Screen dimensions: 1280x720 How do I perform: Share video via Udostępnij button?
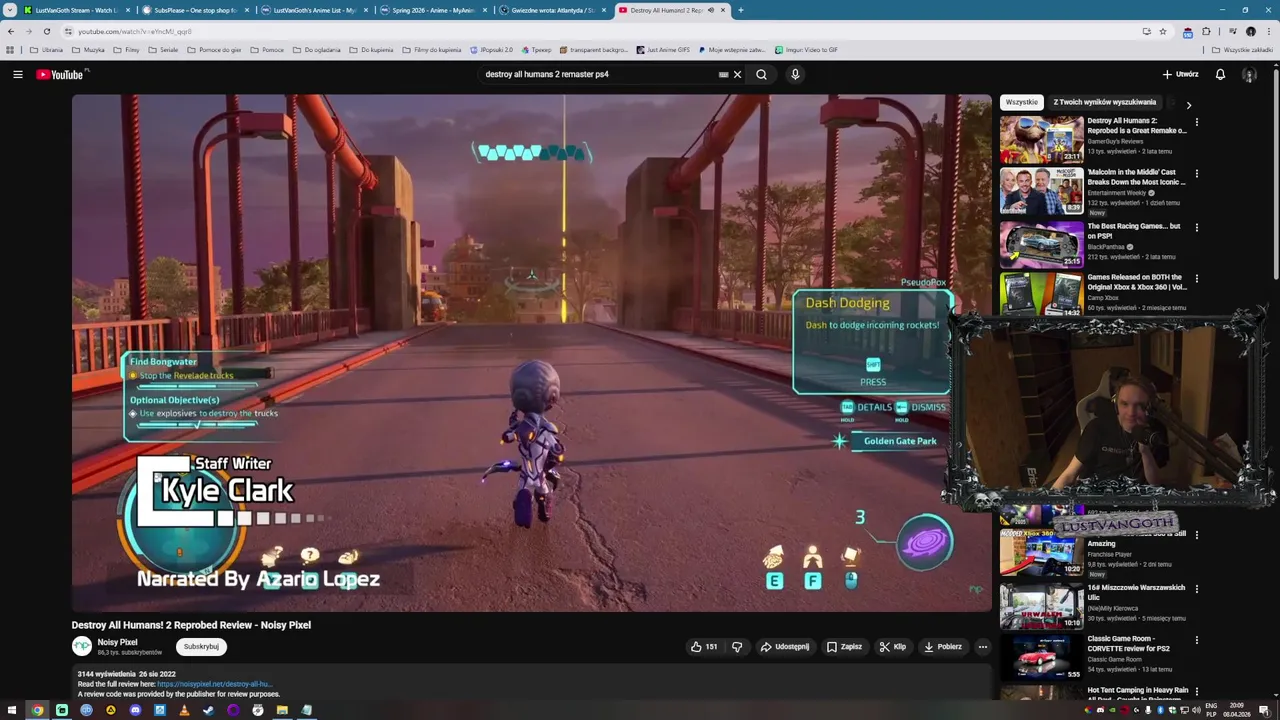click(785, 647)
